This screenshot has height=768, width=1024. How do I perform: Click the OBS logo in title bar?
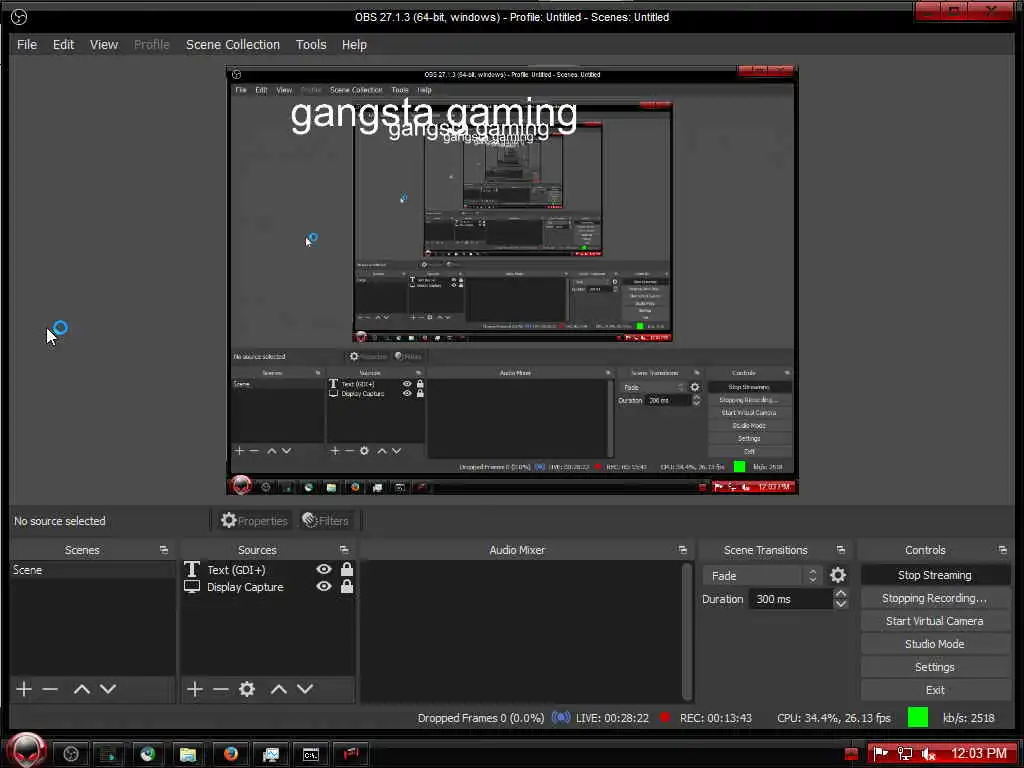pos(19,17)
